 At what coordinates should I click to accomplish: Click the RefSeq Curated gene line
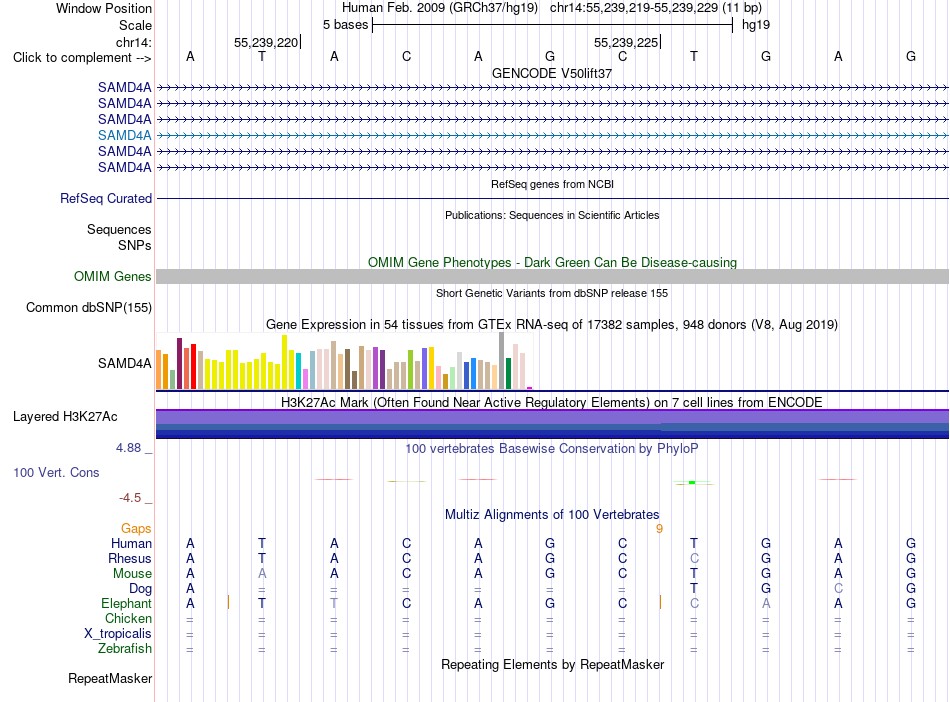point(552,198)
